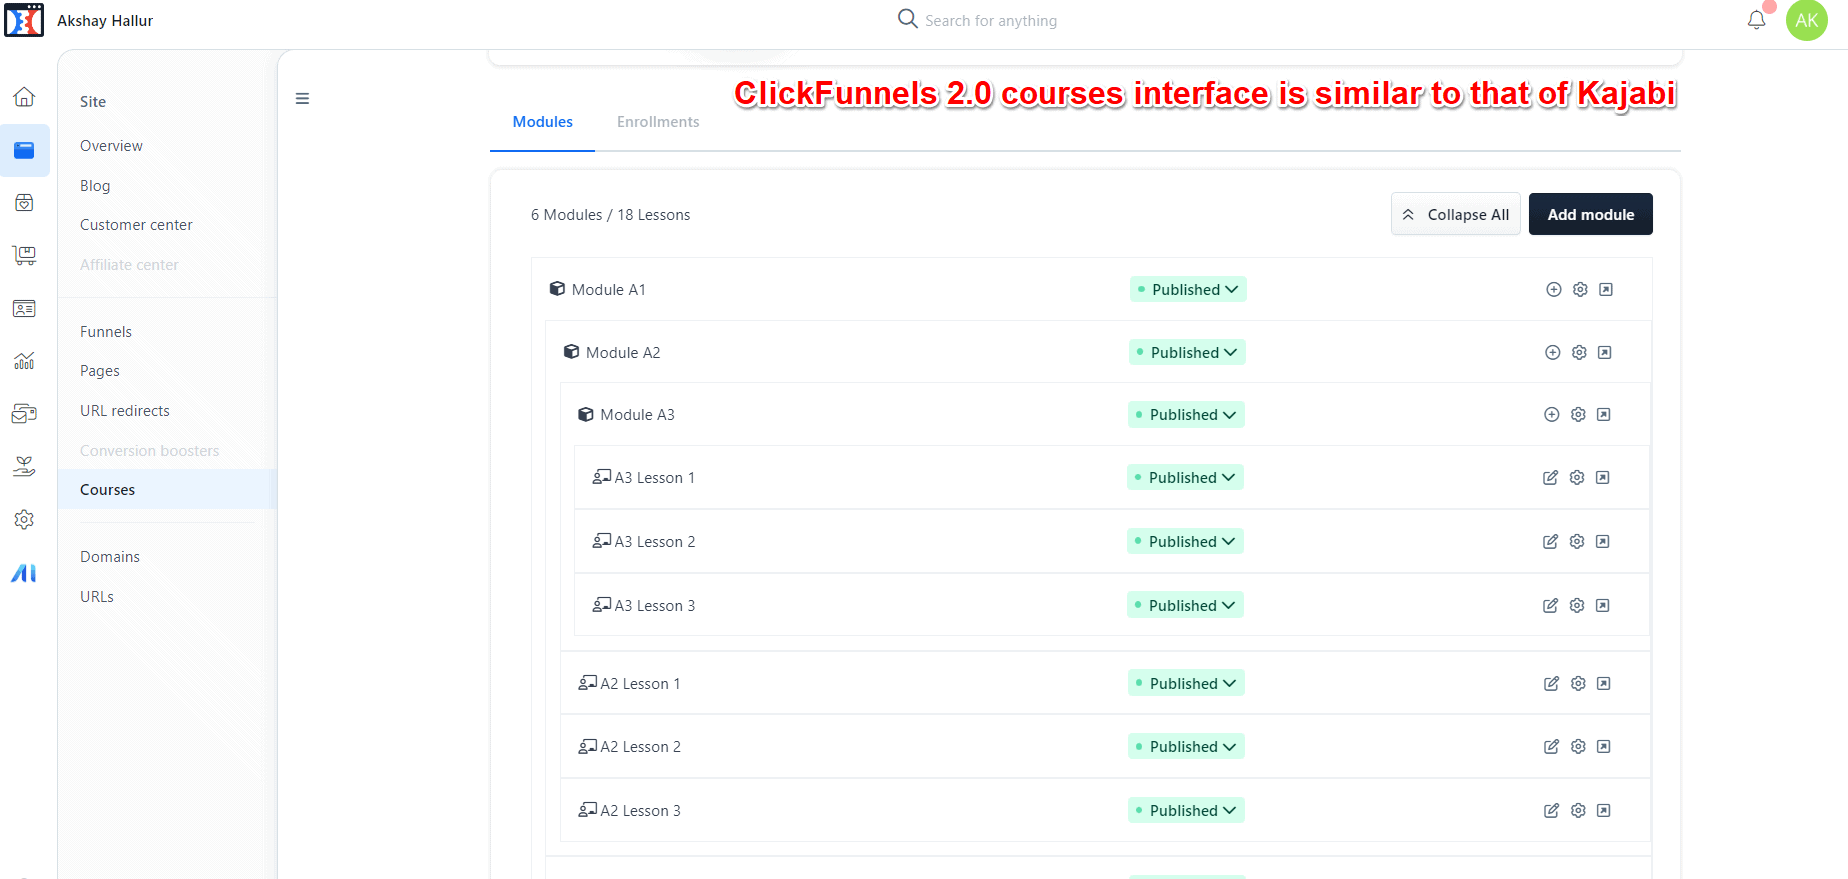This screenshot has width=1848, height=879.
Task: Select the Module A1 row title
Action: pos(609,290)
